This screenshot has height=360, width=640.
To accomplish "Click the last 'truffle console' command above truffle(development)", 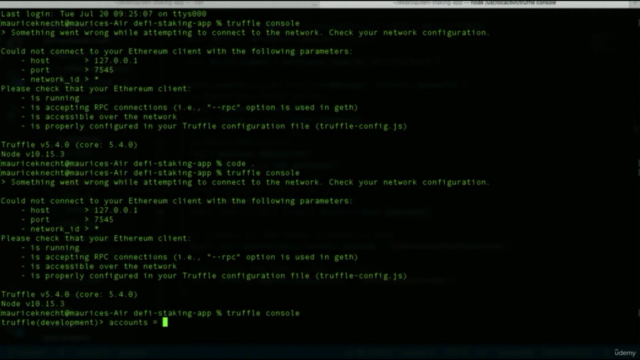I will 263,313.
